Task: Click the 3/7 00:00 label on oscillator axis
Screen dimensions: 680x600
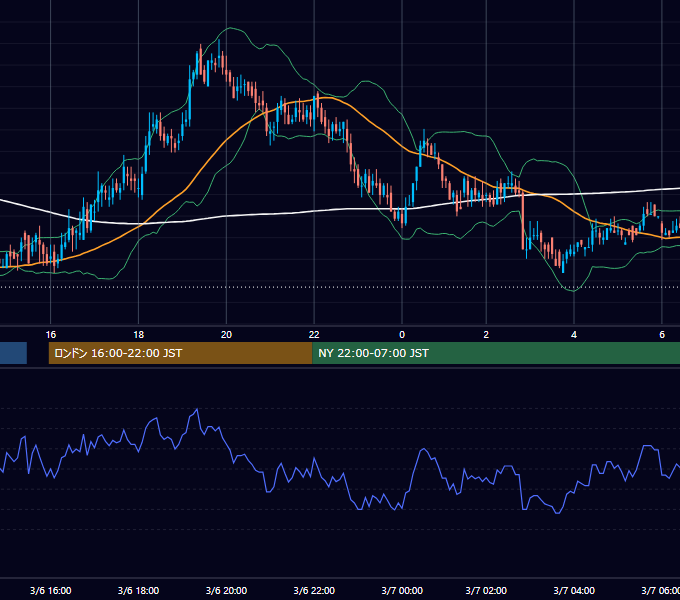Action: pos(402,590)
